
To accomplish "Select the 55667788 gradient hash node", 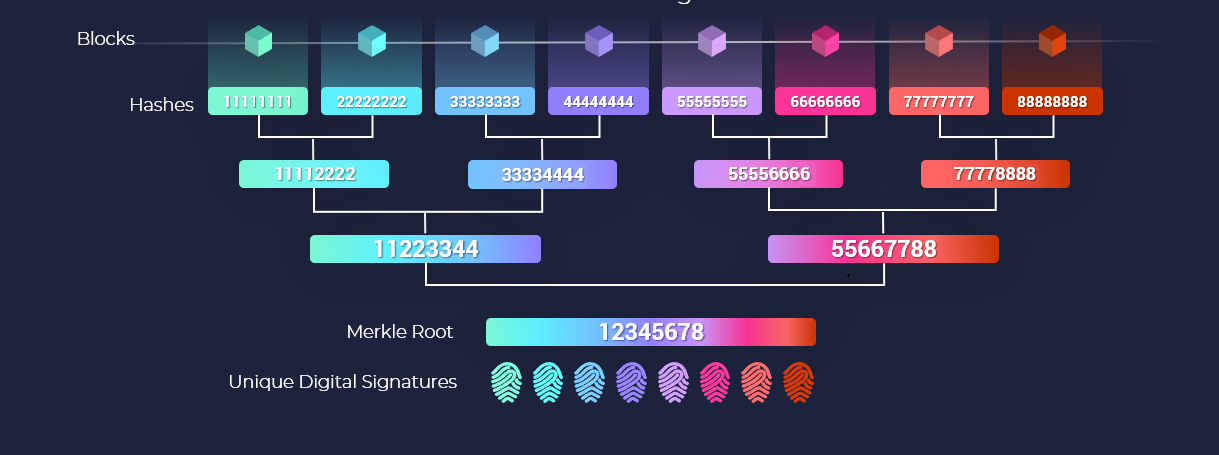I will coord(883,249).
